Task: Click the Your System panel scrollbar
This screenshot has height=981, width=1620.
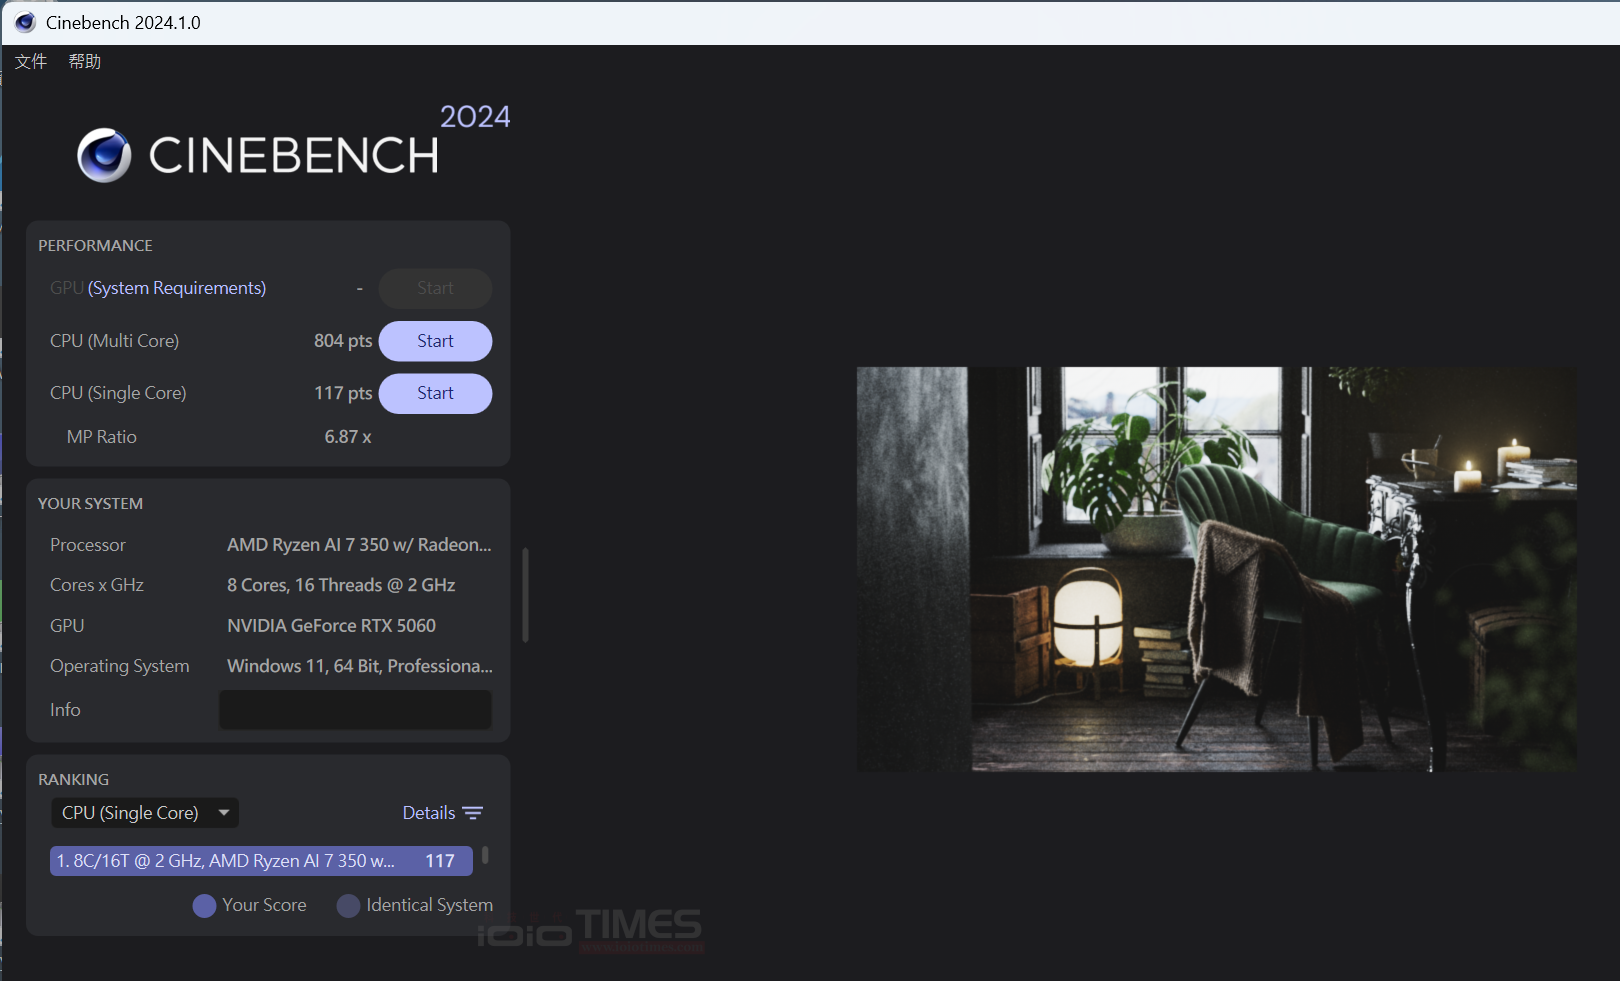Action: click(525, 595)
